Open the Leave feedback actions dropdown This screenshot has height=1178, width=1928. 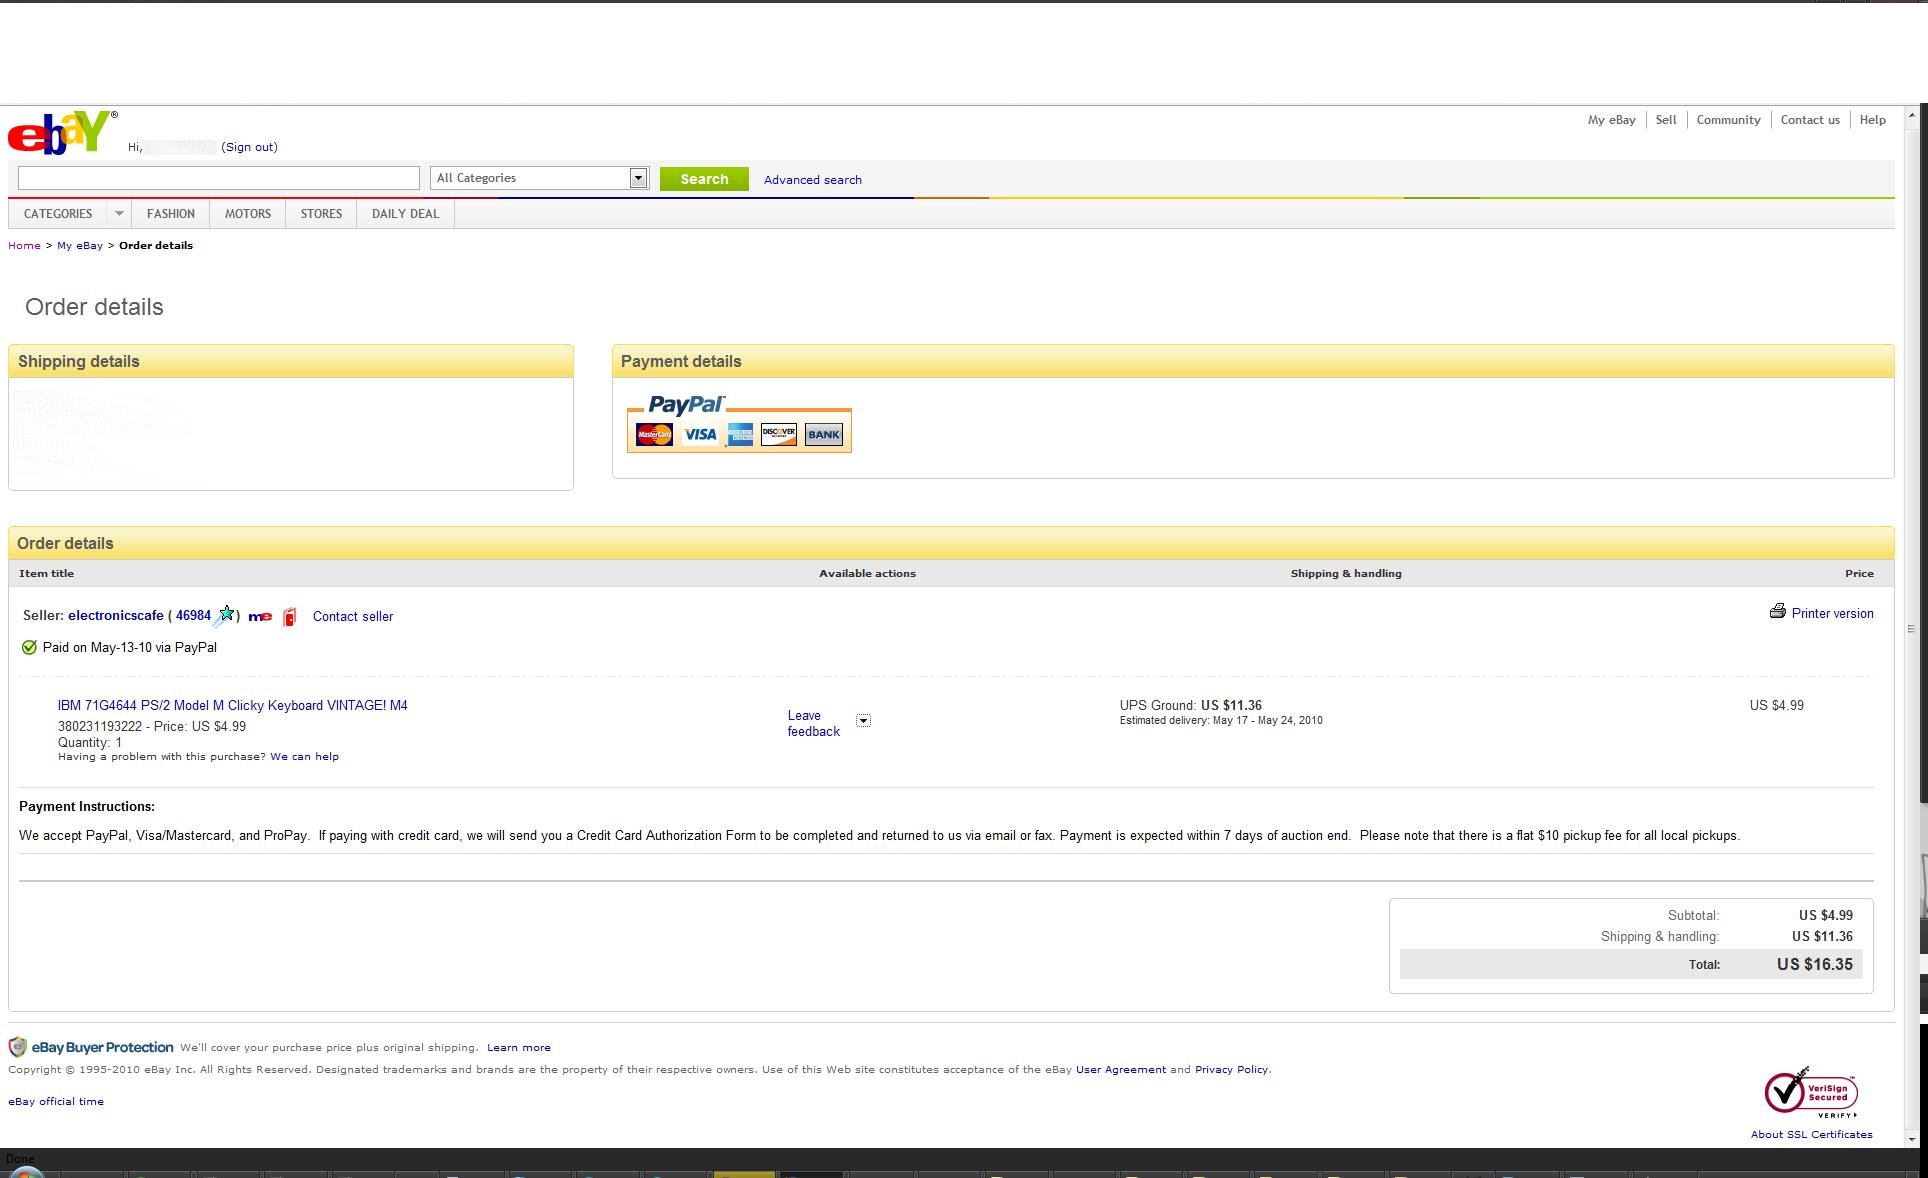pyautogui.click(x=863, y=720)
